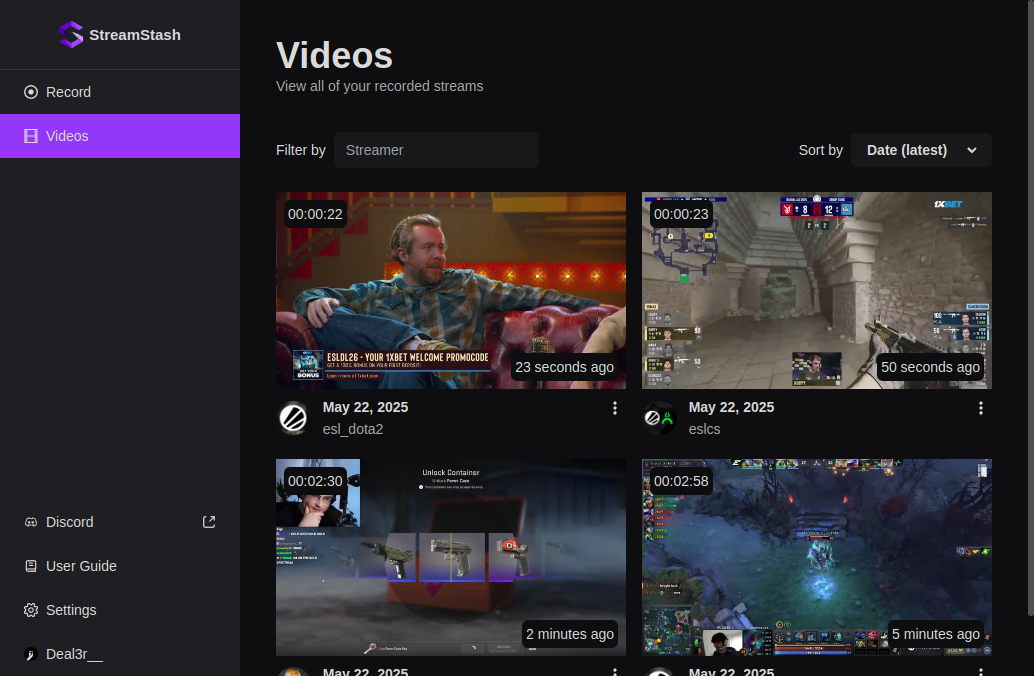
Task: Play the 00:02:30 Unlock Container video
Action: pos(451,557)
